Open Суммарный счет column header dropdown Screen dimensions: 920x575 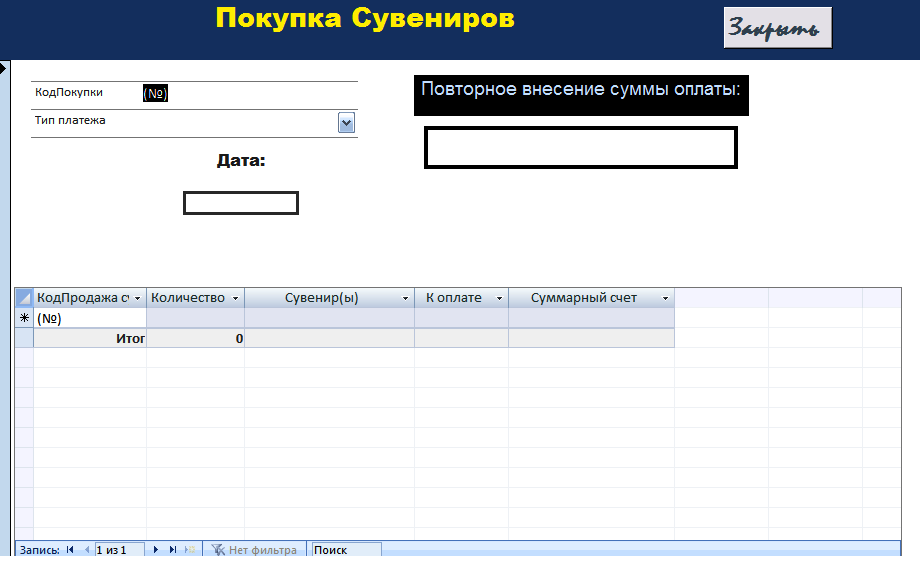(x=665, y=298)
